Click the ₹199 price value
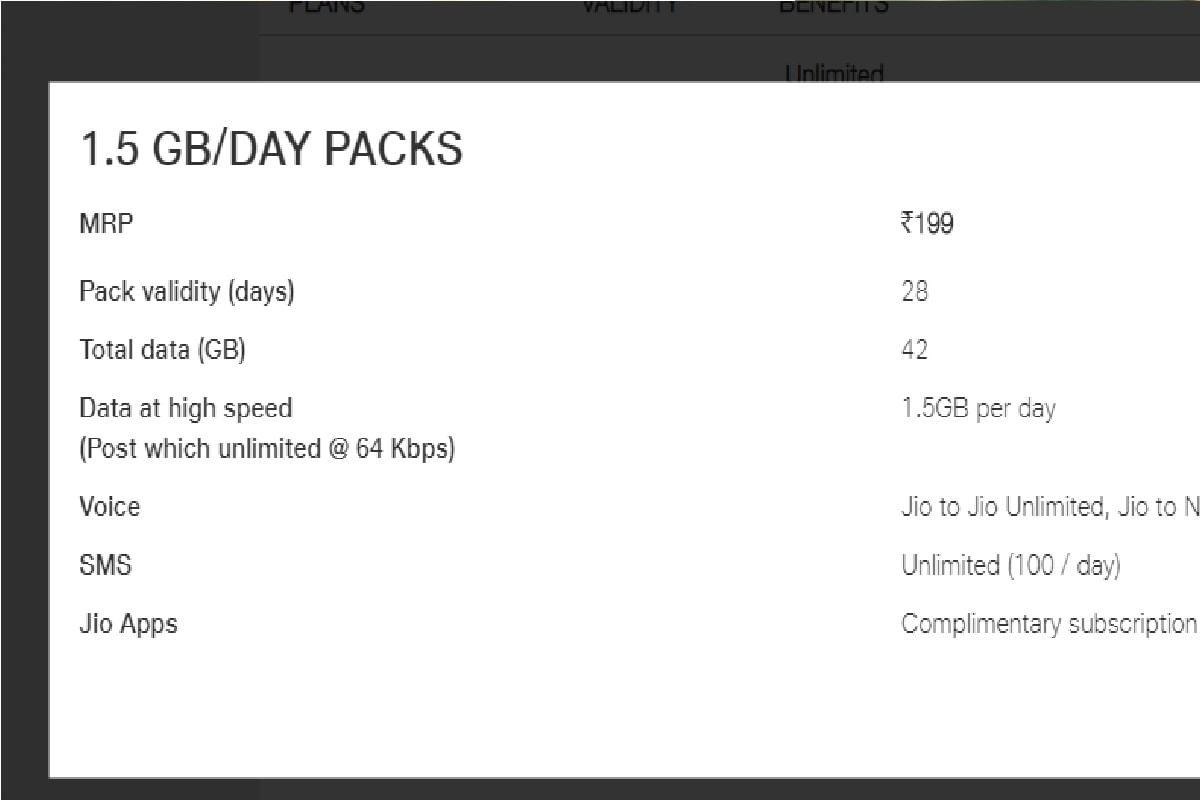The image size is (1200, 800). click(x=927, y=223)
